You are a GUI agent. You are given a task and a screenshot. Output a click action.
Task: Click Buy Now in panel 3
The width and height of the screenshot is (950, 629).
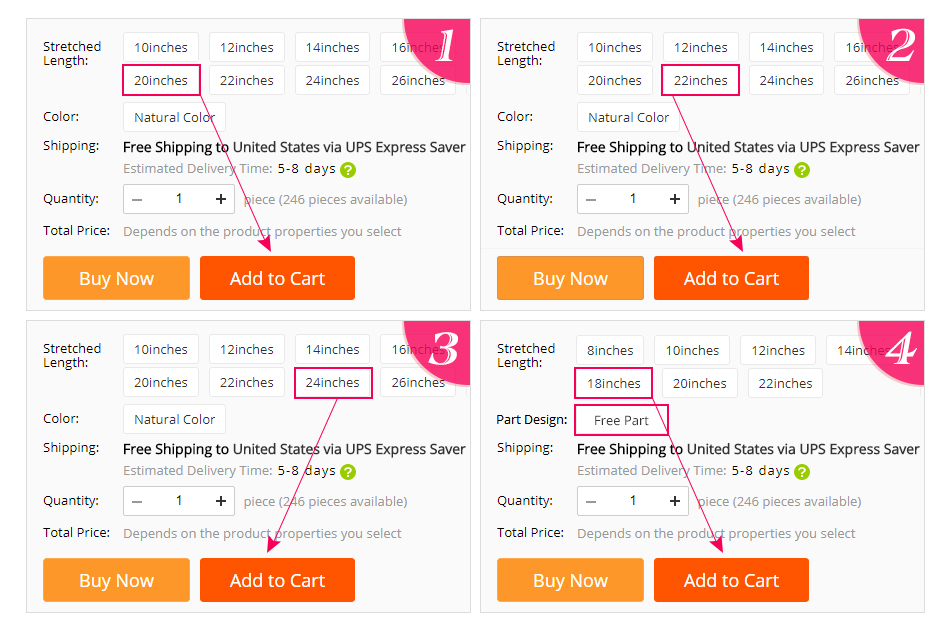pos(116,580)
